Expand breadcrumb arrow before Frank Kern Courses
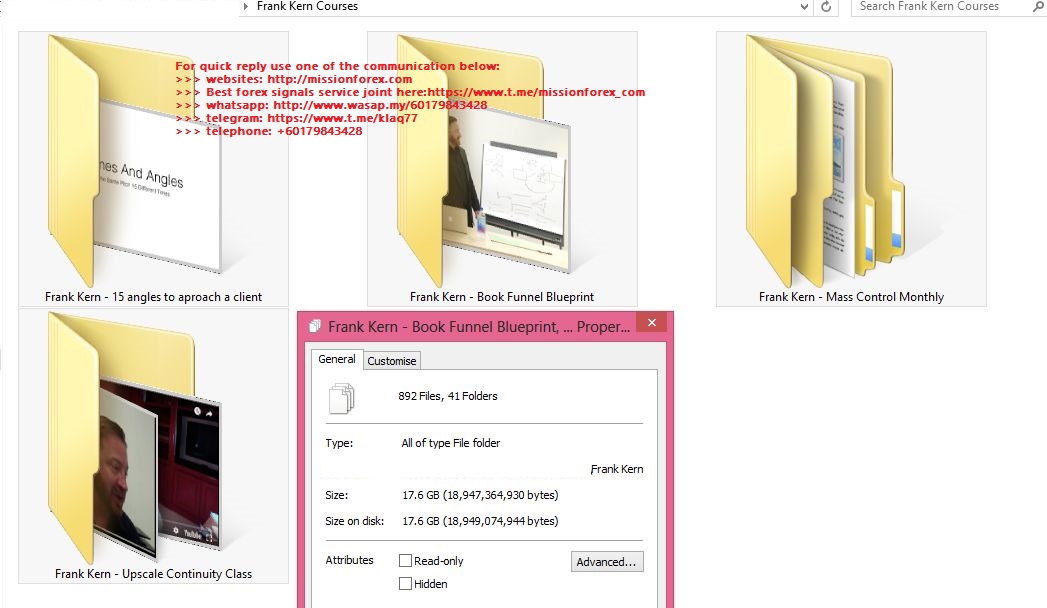 246,7
